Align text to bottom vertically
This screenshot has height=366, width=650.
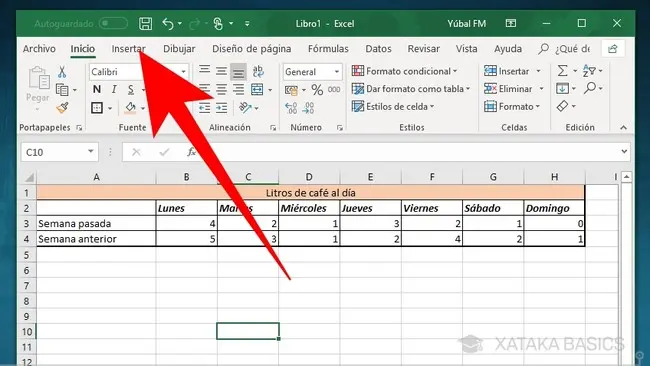238,72
